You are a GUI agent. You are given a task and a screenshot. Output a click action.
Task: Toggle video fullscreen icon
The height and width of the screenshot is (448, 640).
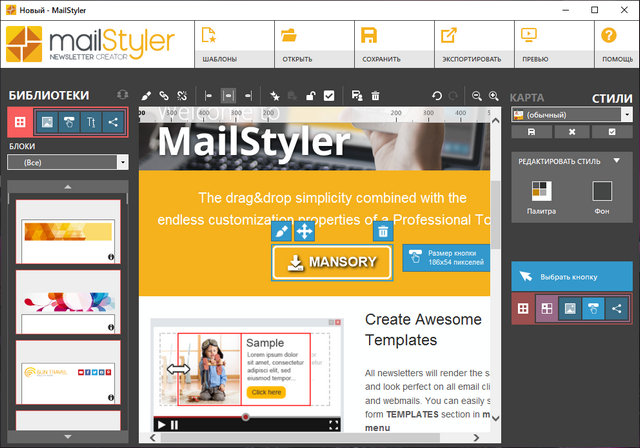(x=333, y=425)
